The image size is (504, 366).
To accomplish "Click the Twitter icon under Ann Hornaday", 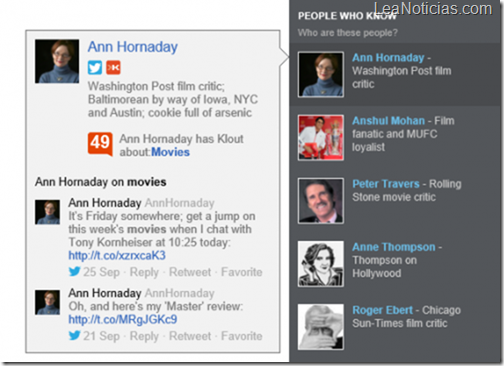I will point(95,68).
